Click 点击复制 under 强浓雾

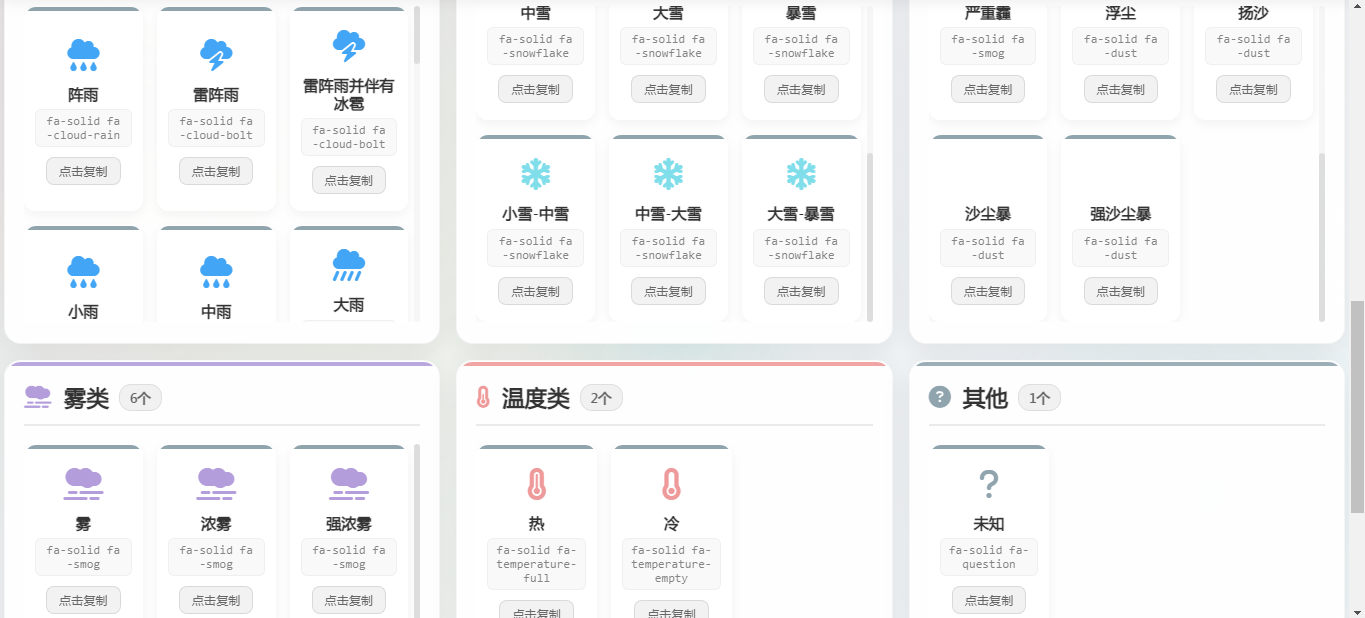point(349,600)
